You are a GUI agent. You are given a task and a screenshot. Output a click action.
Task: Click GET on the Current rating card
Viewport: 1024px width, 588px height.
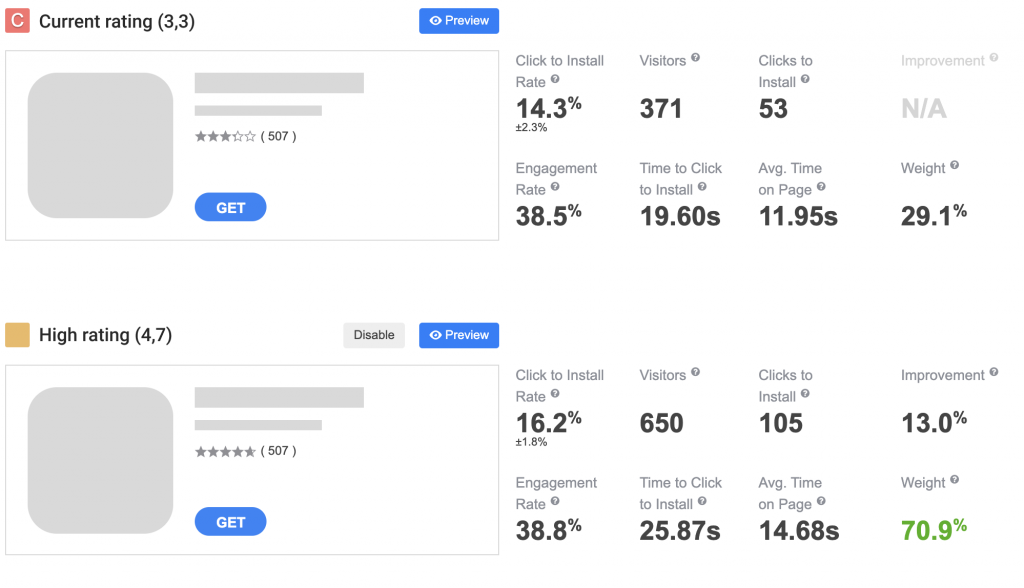click(x=230, y=207)
